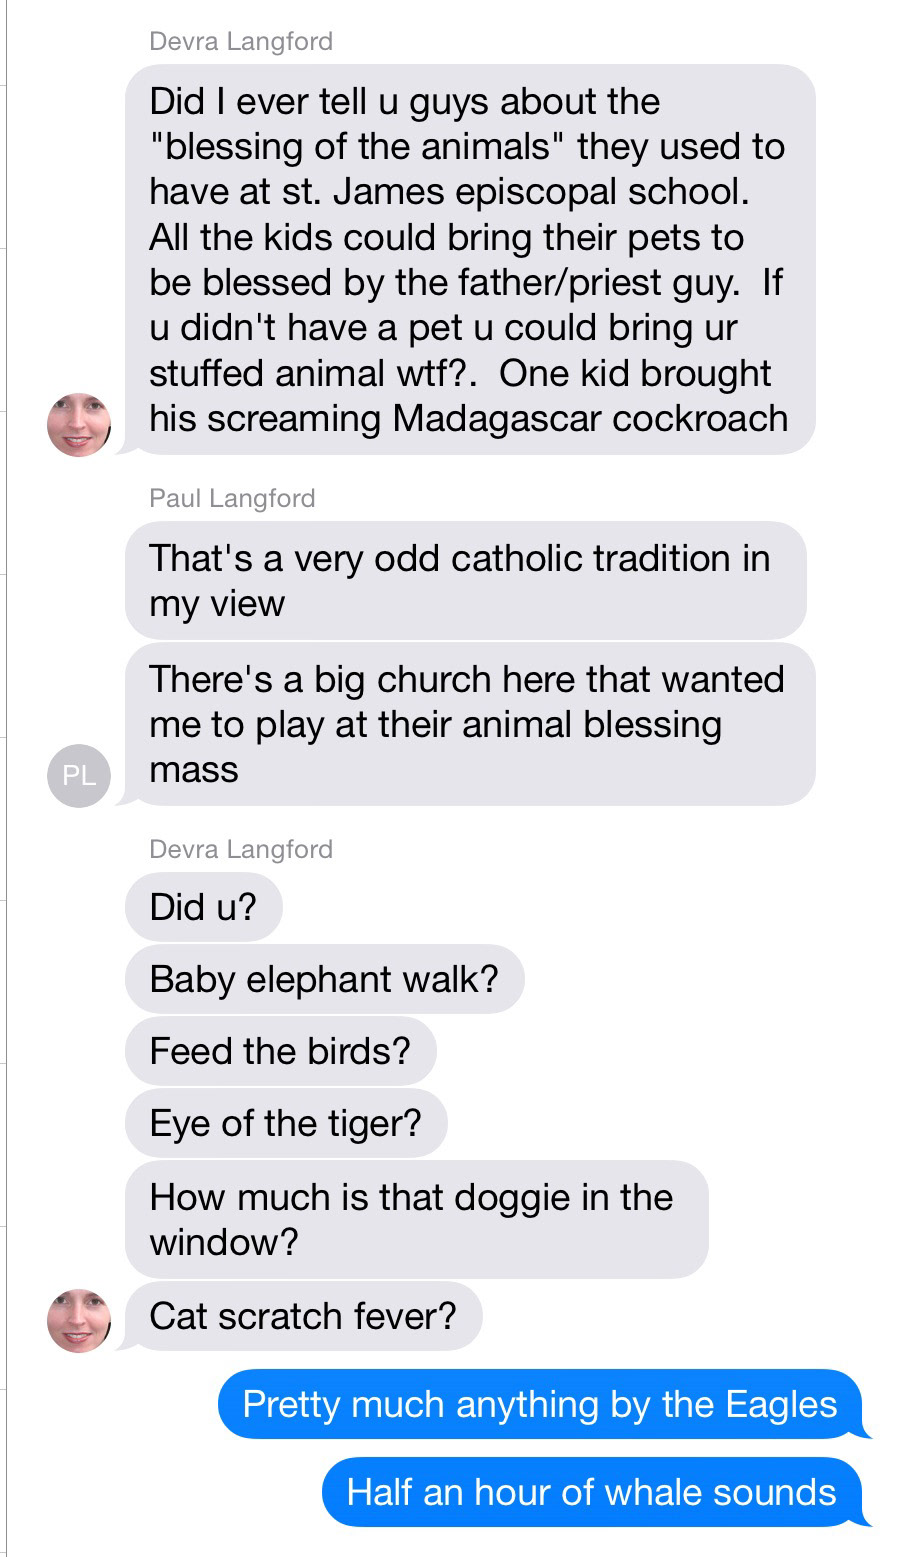The image size is (902, 1557).
Task: Select the blue Eagles message bubble
Action: pos(540,1404)
